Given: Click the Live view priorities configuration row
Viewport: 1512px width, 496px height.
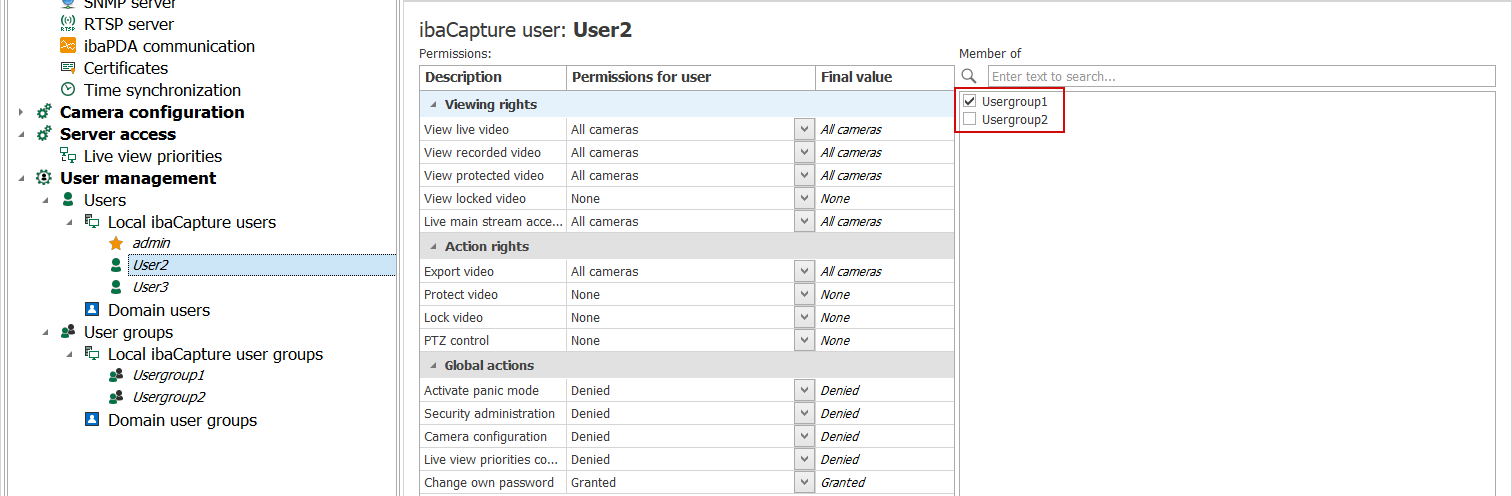Looking at the screenshot, I should 687,459.
